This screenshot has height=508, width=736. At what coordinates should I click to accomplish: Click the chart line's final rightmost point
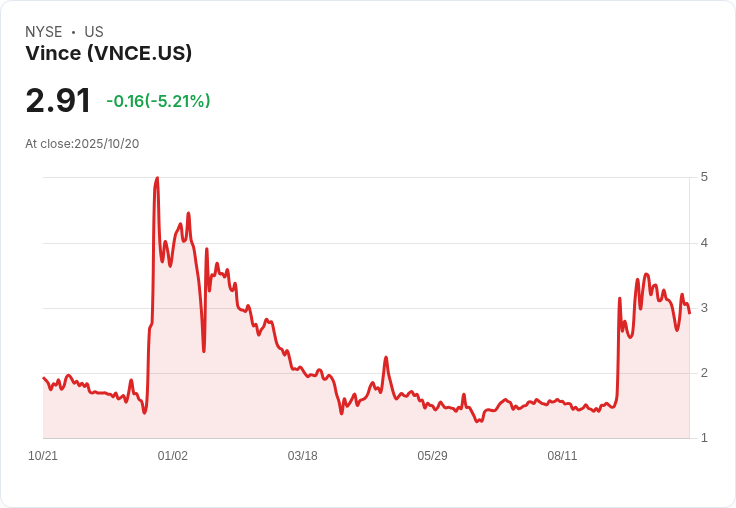click(689, 313)
